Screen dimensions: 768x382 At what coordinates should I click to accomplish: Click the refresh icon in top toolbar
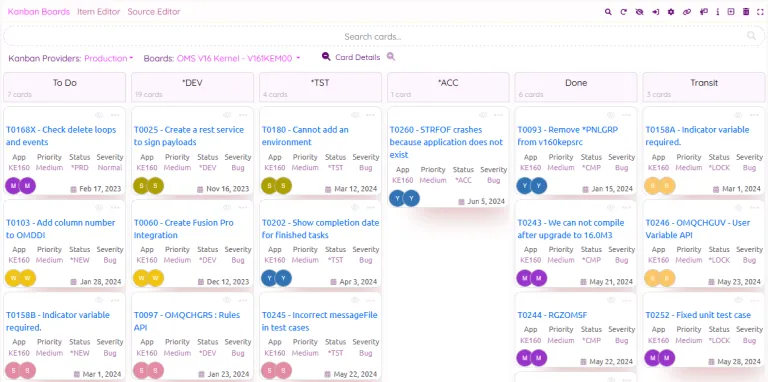624,12
